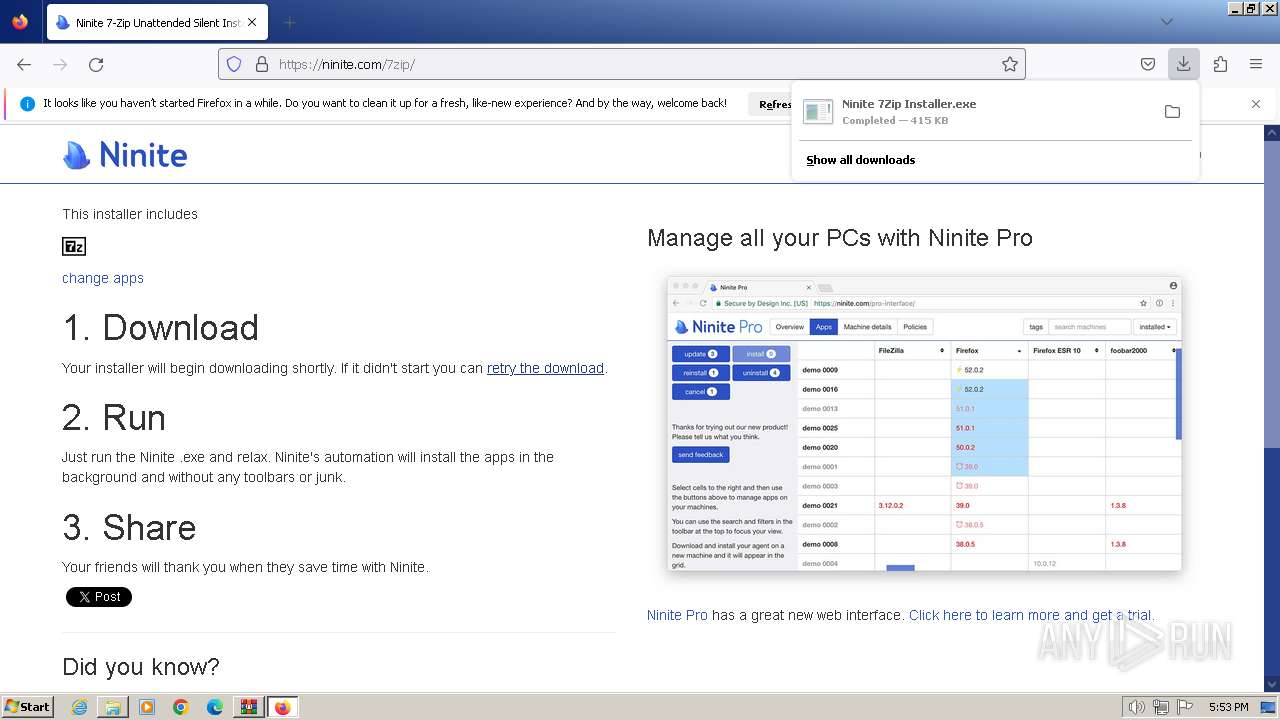Open Action Center flag tray icon
1280x720 pixels.
tap(1184, 707)
